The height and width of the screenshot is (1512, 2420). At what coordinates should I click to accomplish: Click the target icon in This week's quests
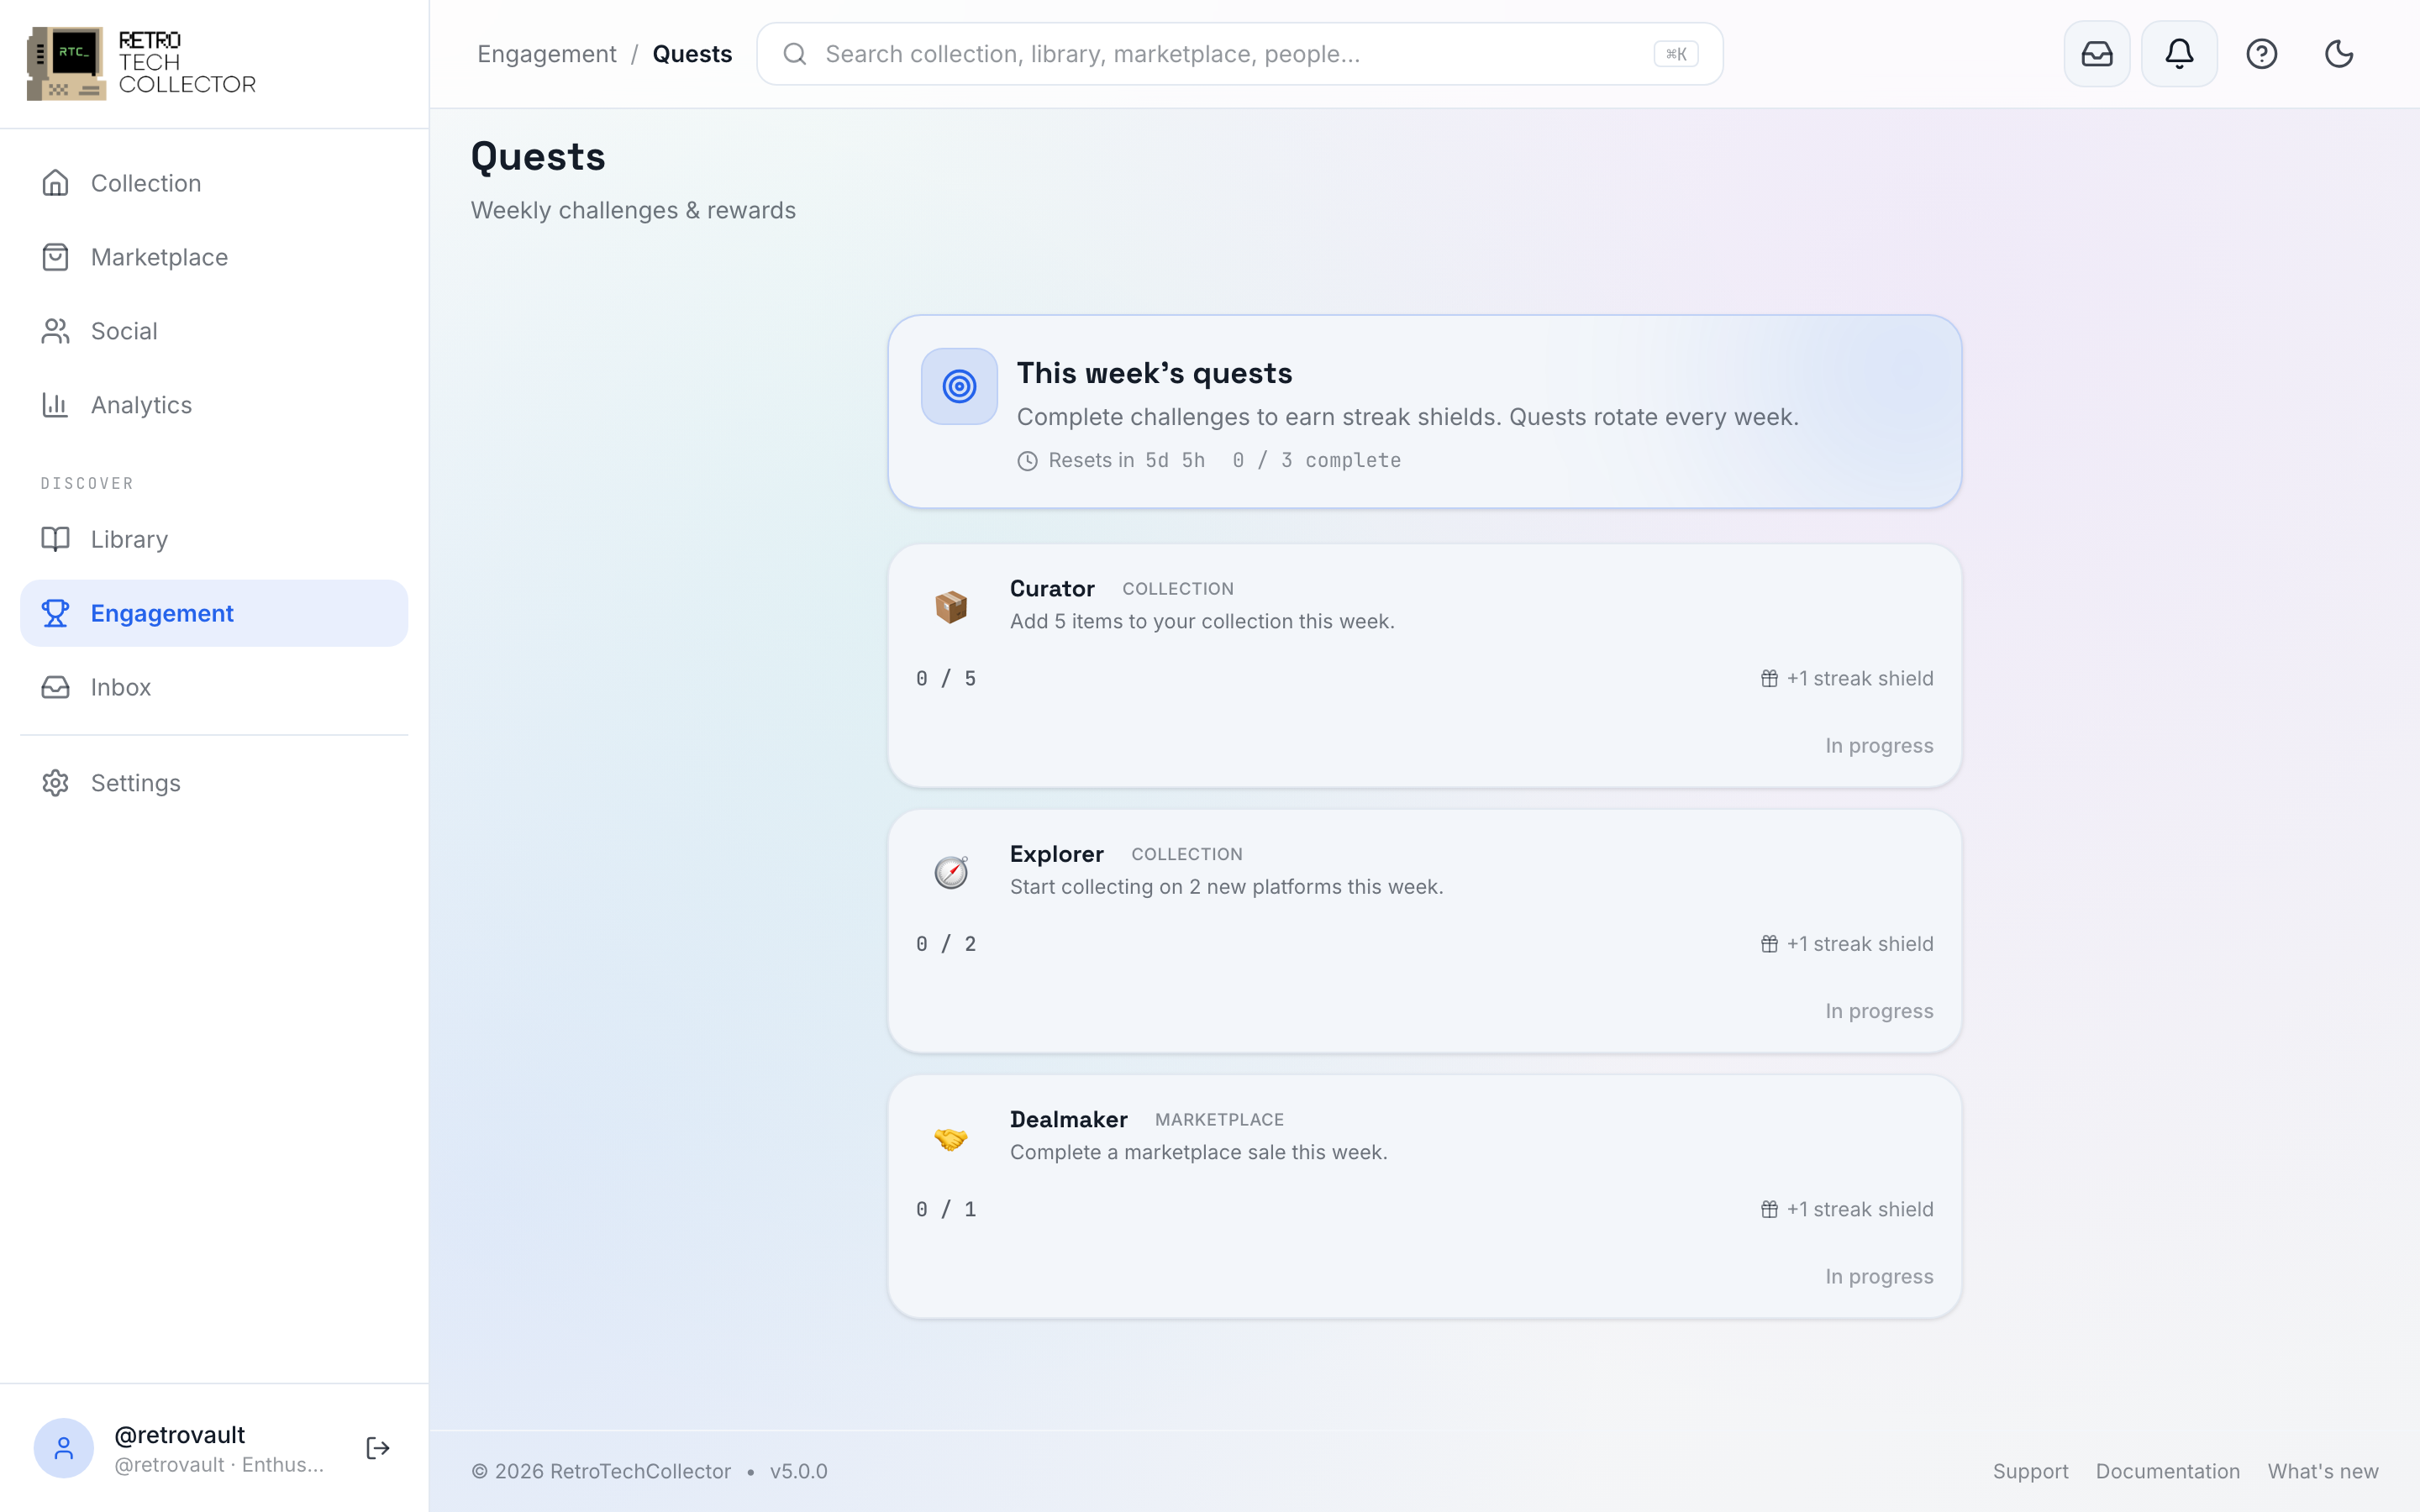[x=959, y=386]
